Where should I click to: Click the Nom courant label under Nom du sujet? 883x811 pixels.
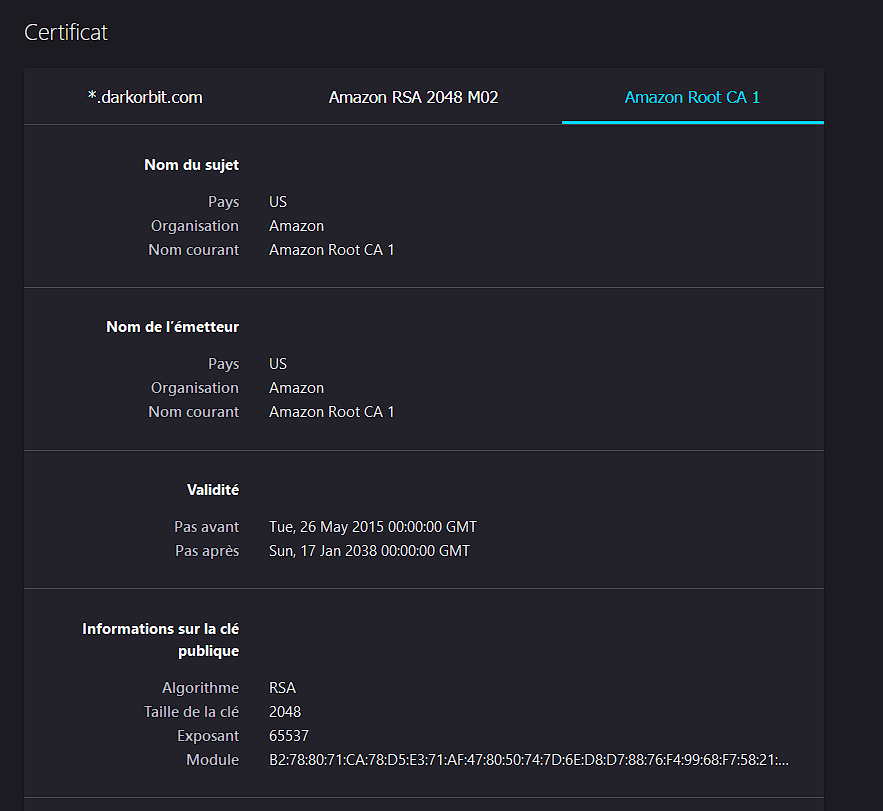pyautogui.click(x=194, y=250)
